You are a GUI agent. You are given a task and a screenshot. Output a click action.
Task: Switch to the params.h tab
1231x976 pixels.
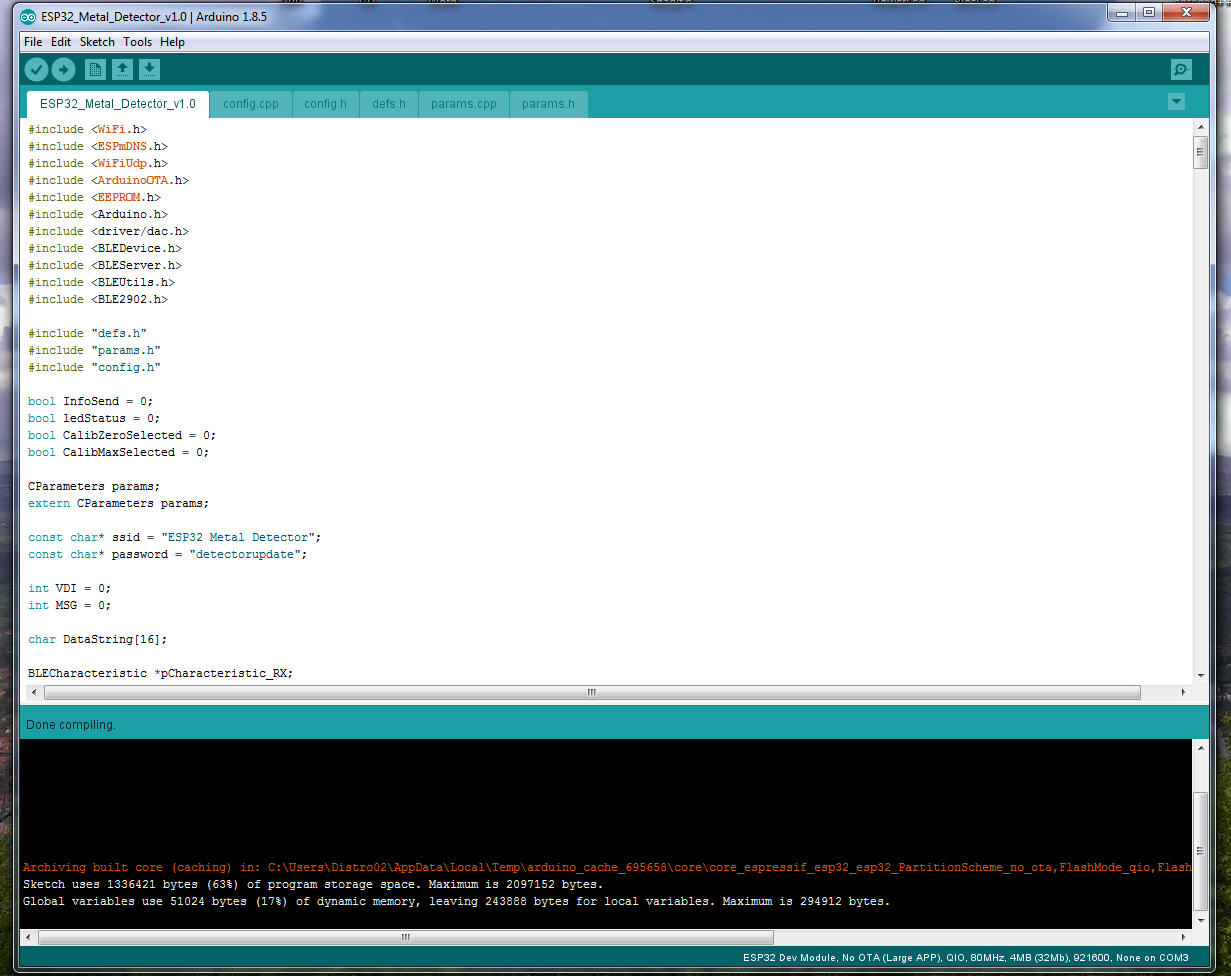[548, 104]
